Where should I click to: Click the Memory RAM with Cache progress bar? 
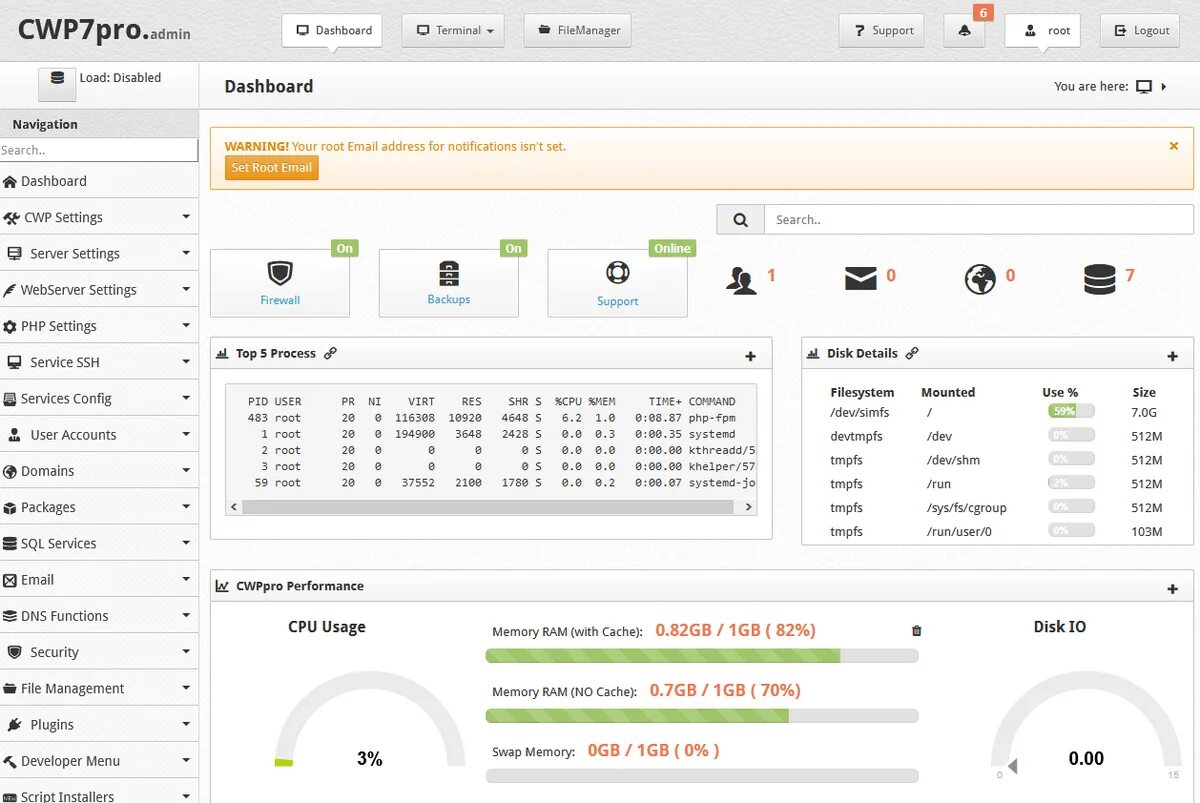point(701,656)
